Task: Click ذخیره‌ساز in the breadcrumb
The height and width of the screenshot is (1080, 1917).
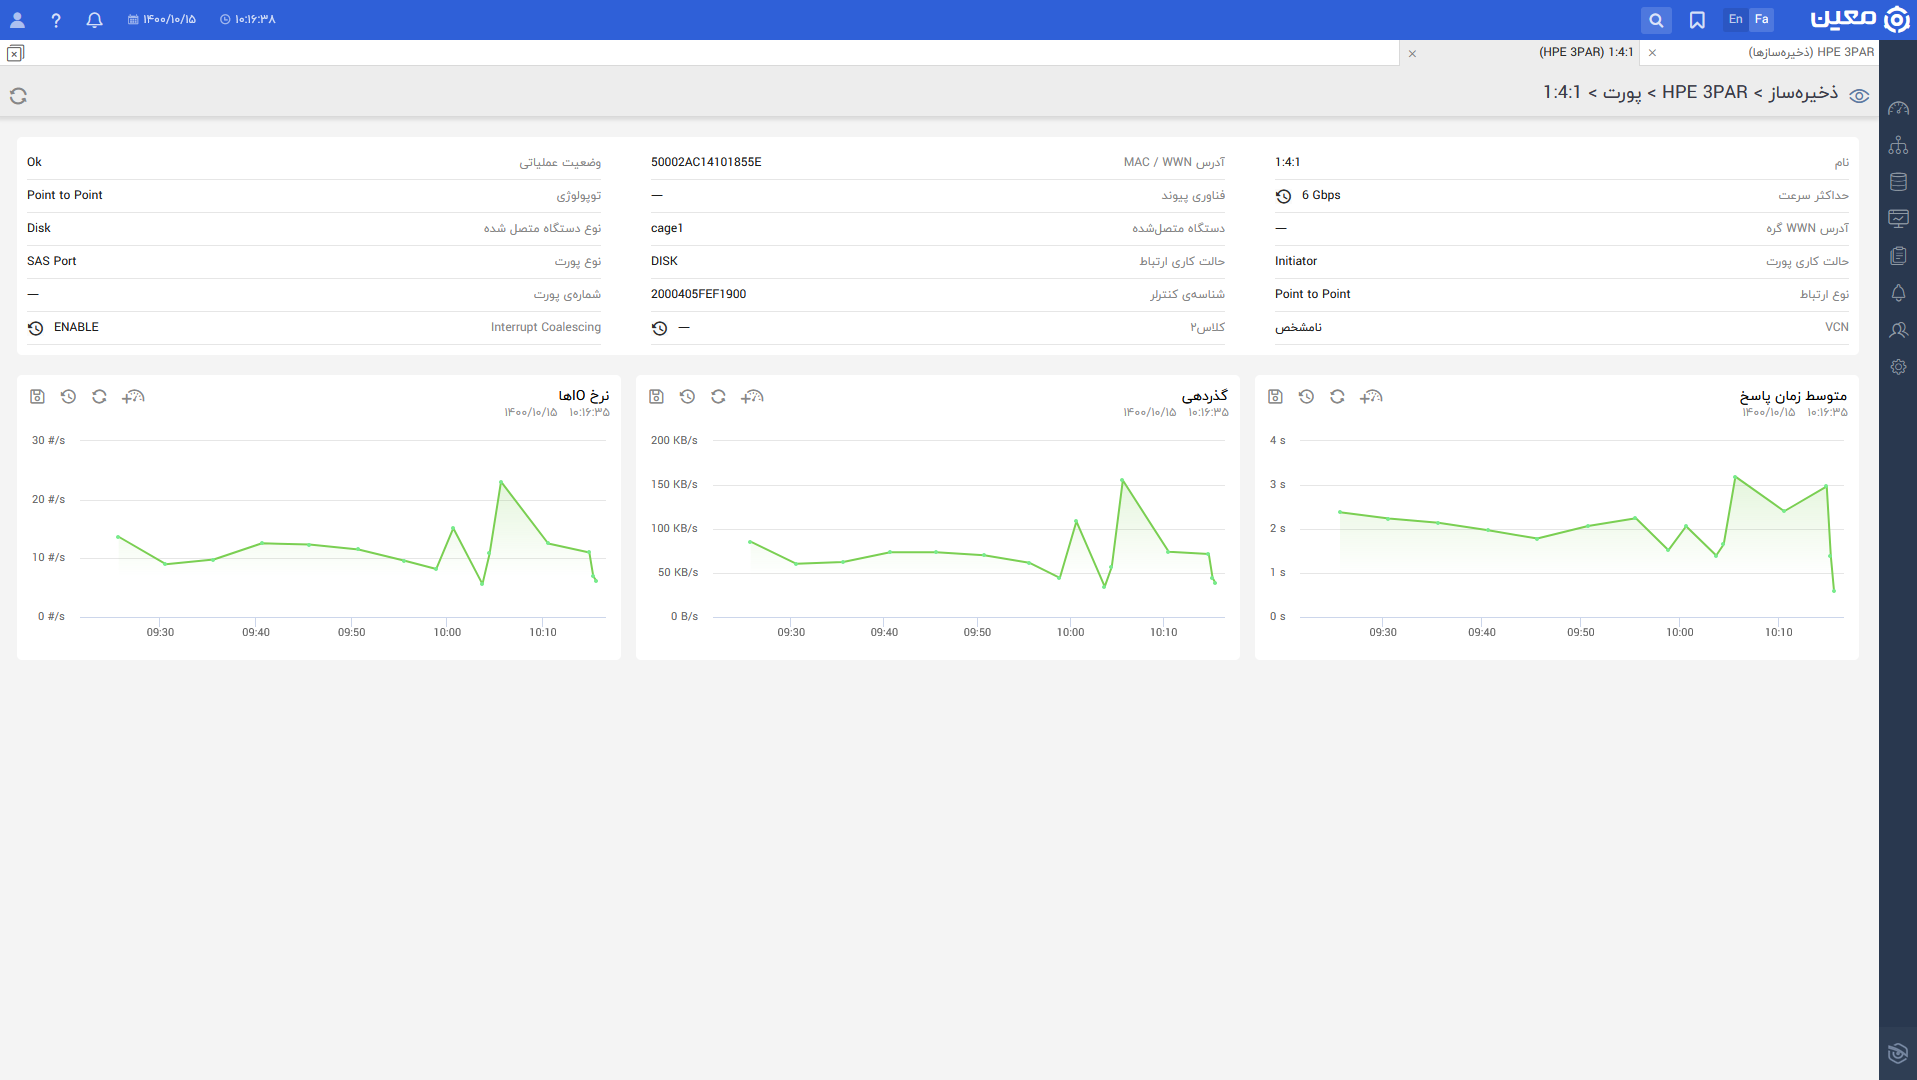Action: click(x=1803, y=92)
